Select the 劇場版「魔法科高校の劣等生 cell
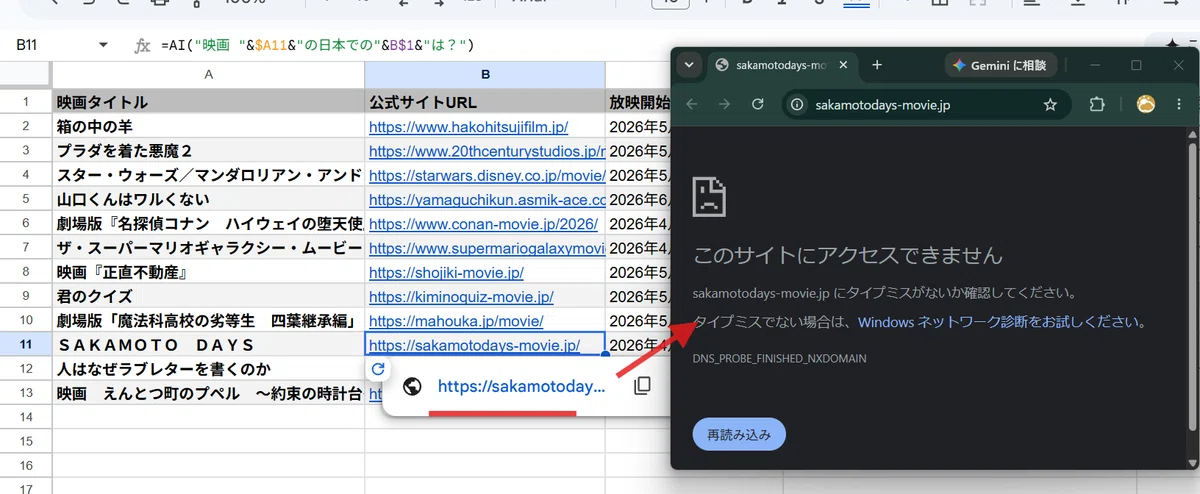The height and width of the screenshot is (494, 1200). 208,321
